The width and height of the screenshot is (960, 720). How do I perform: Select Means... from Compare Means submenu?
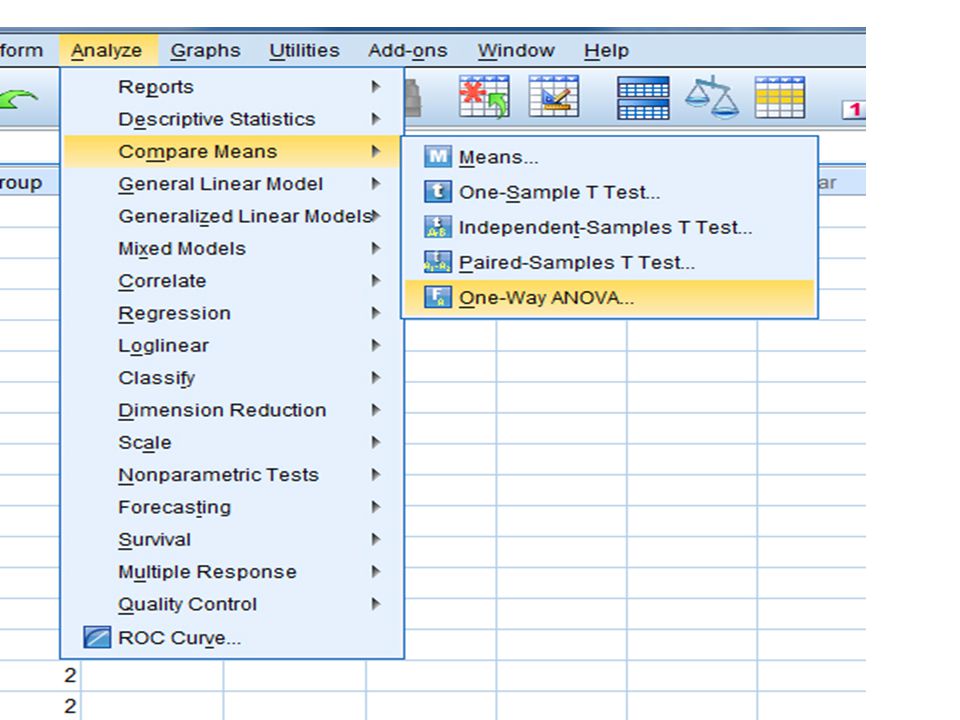coord(609,157)
